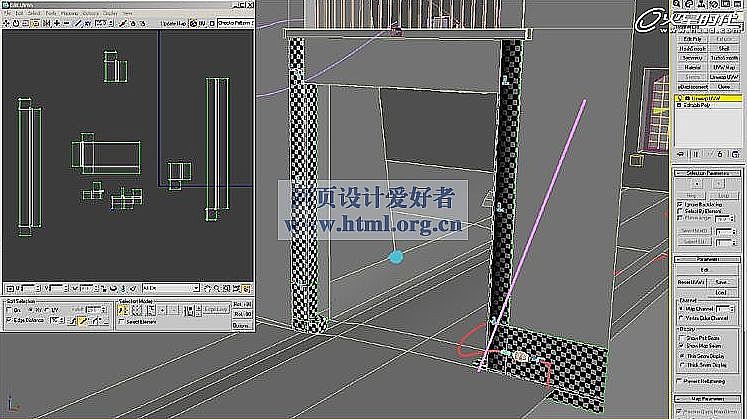The image size is (747, 419).
Task: Toggle the highlighted Freeform Mode tool
Action: [35, 23]
